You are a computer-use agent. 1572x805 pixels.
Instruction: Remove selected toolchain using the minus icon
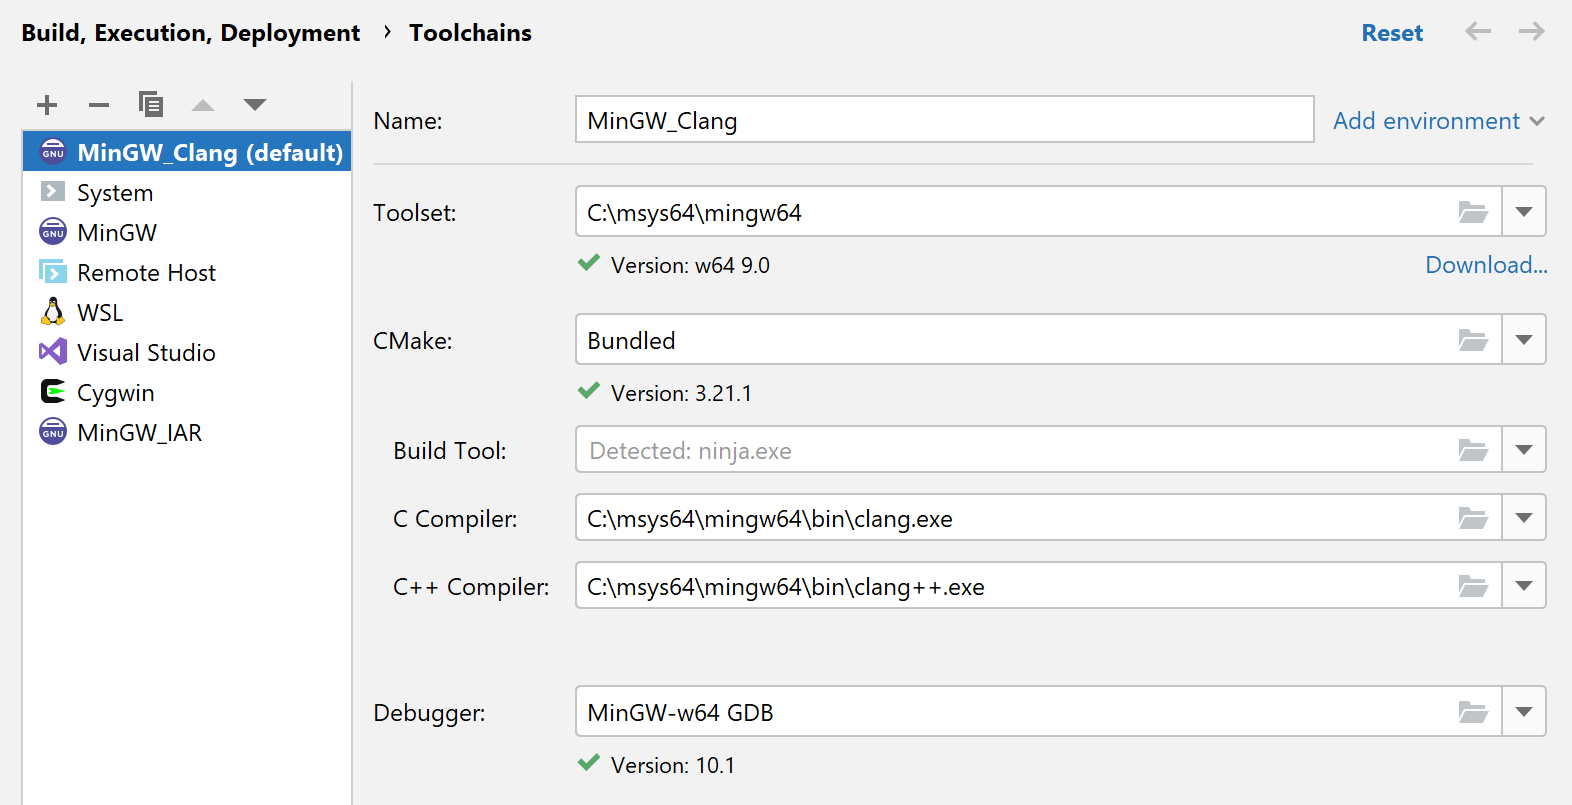[x=98, y=104]
